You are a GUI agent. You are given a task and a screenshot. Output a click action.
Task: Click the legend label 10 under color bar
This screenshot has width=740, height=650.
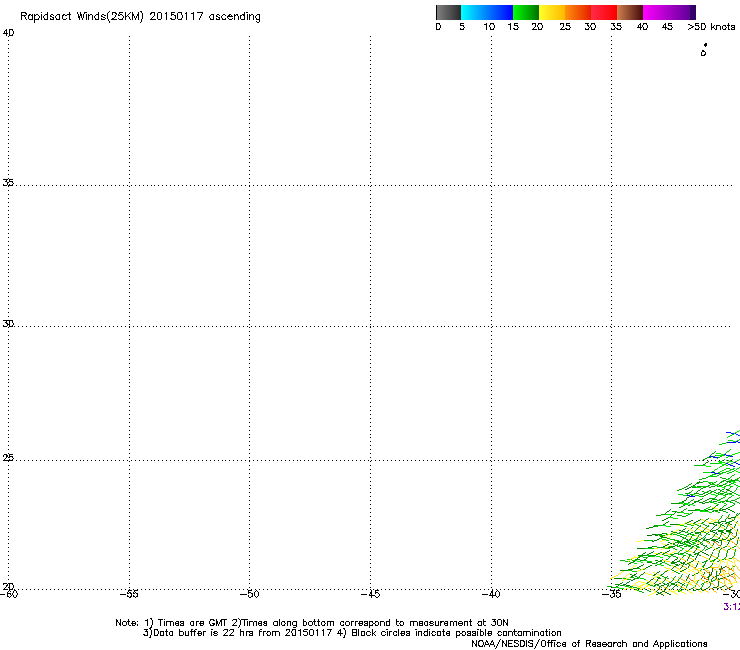click(489, 27)
